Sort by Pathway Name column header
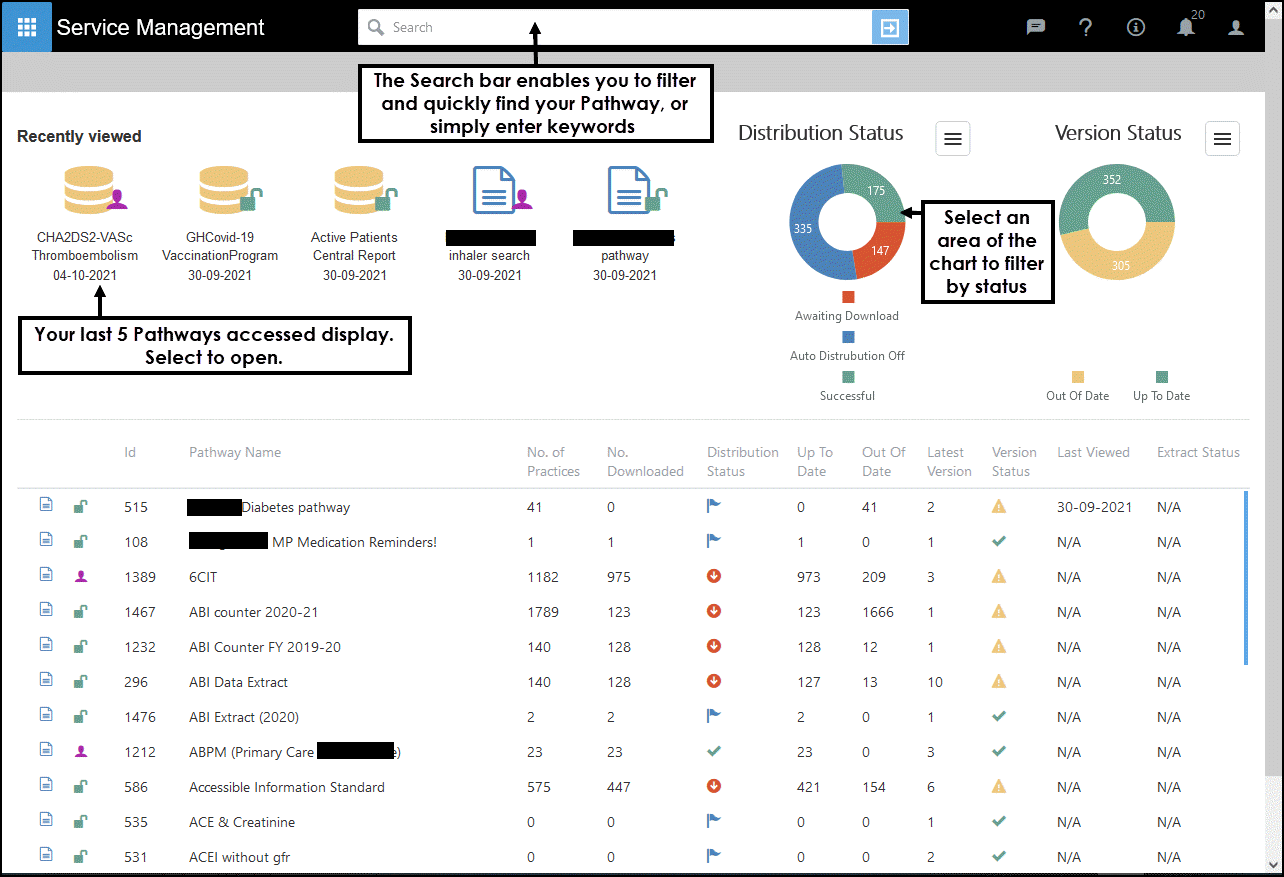This screenshot has height=877, width=1284. (x=235, y=452)
